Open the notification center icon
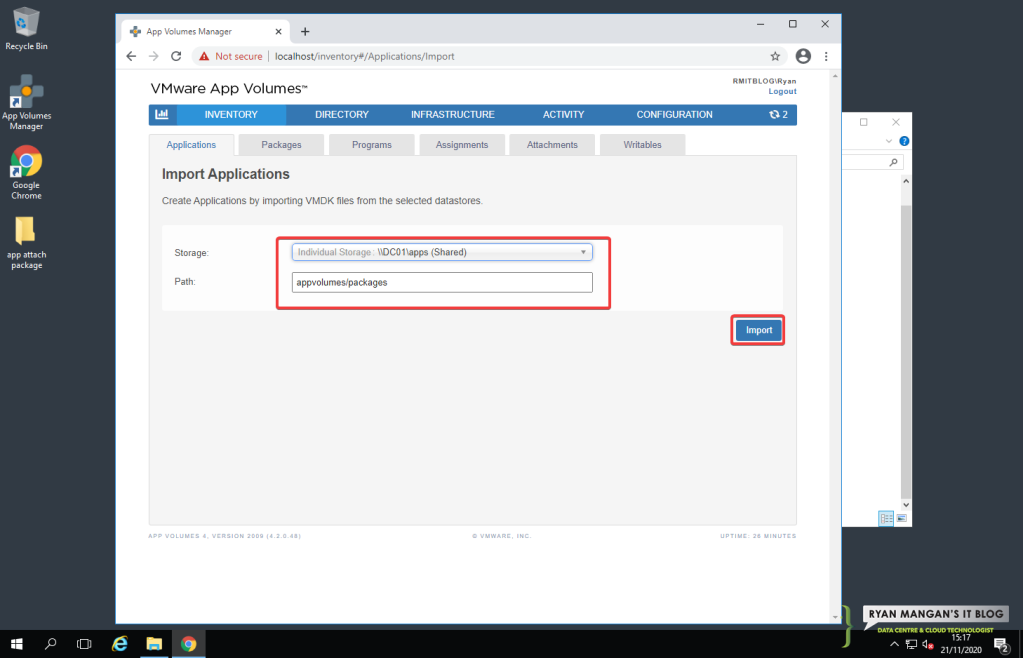This screenshot has height=658, width=1023. click(x=1001, y=646)
